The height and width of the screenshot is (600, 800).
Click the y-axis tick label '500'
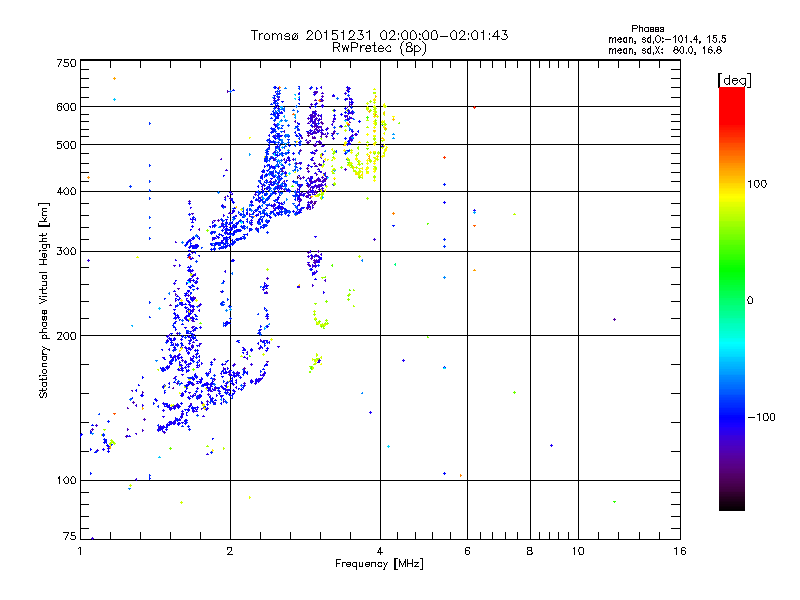coord(66,145)
